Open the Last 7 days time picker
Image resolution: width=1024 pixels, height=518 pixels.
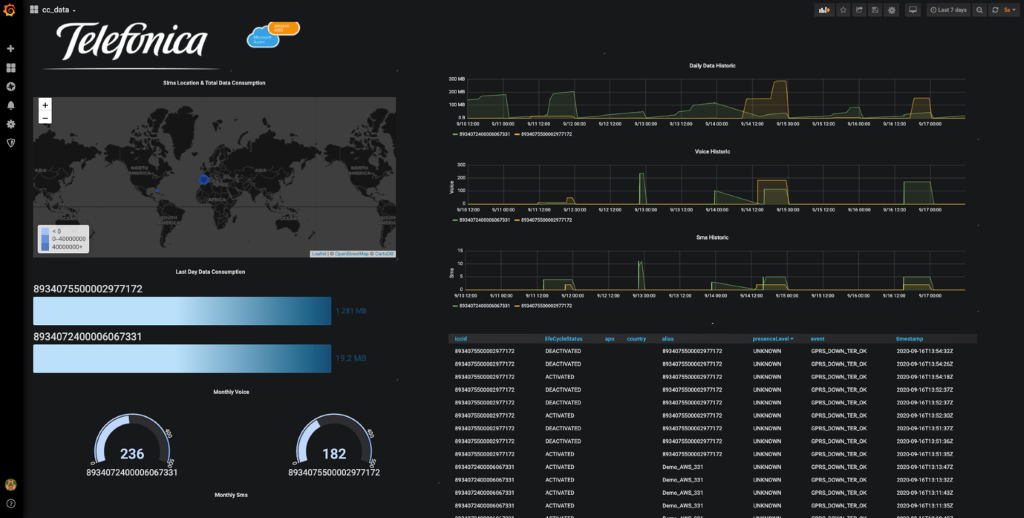coord(948,10)
